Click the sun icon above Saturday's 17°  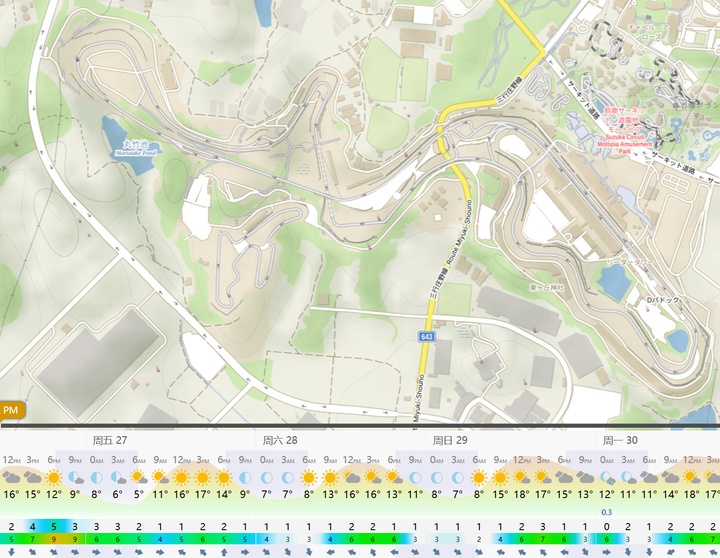pos(202,477)
